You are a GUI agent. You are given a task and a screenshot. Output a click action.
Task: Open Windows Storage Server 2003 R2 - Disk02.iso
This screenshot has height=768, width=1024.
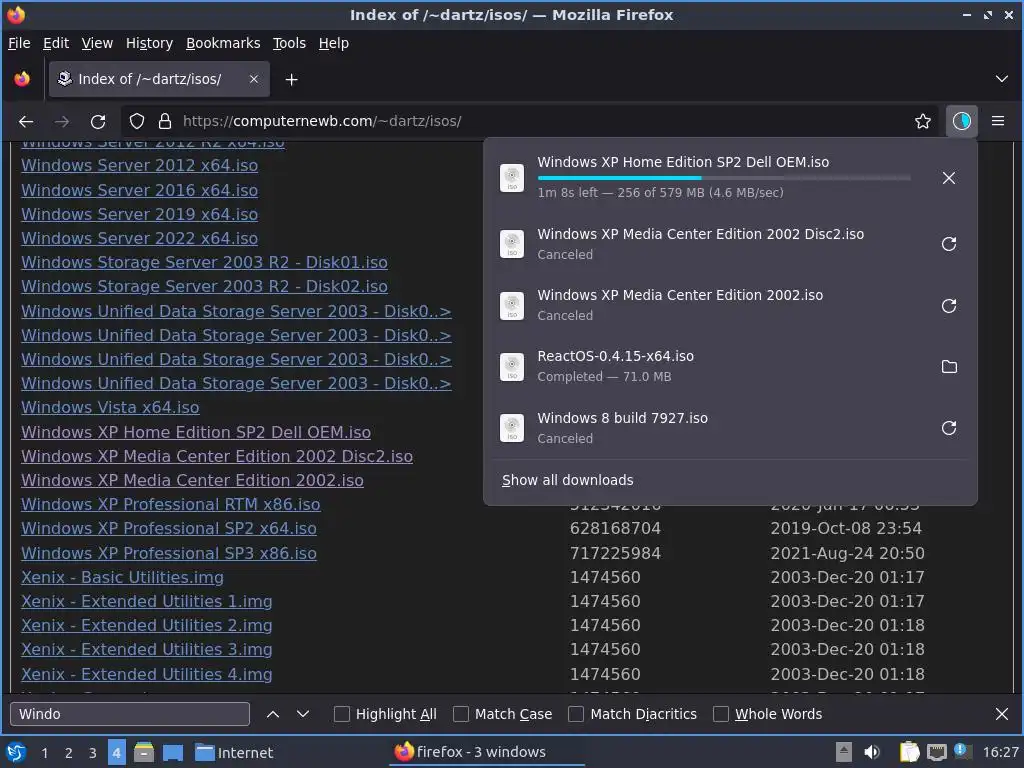204,286
